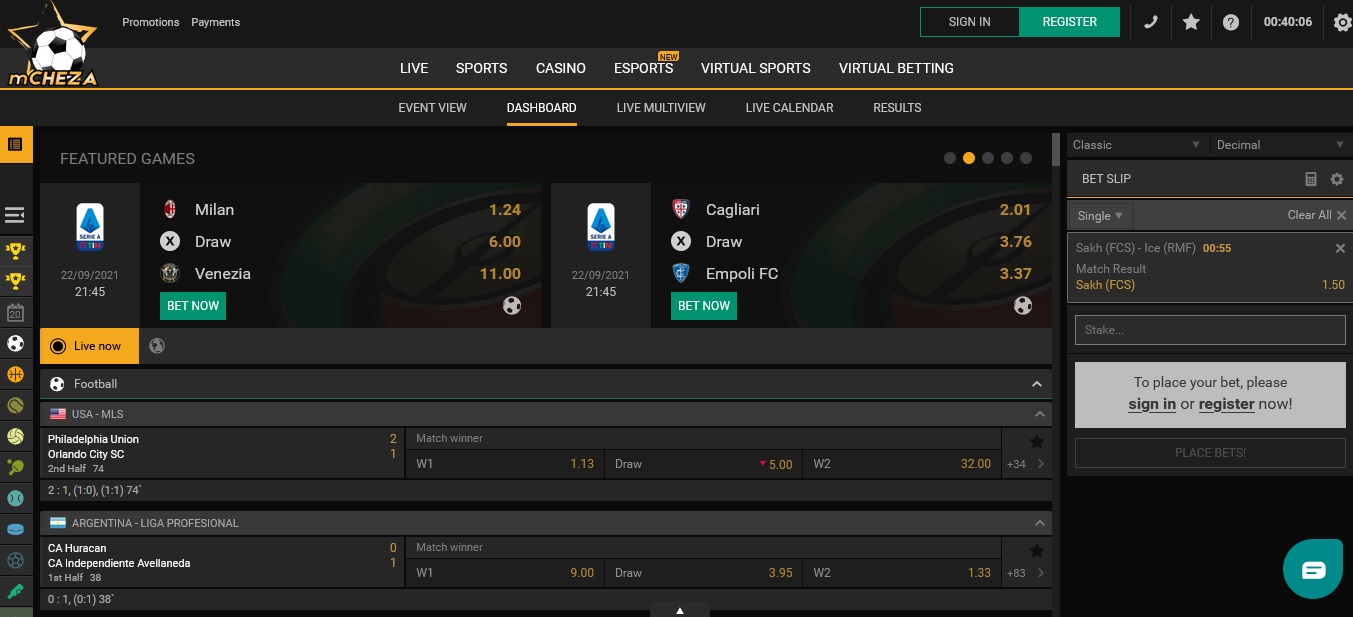This screenshot has width=1353, height=617.
Task: Select the ice hockey puck icon
Action: (x=15, y=529)
